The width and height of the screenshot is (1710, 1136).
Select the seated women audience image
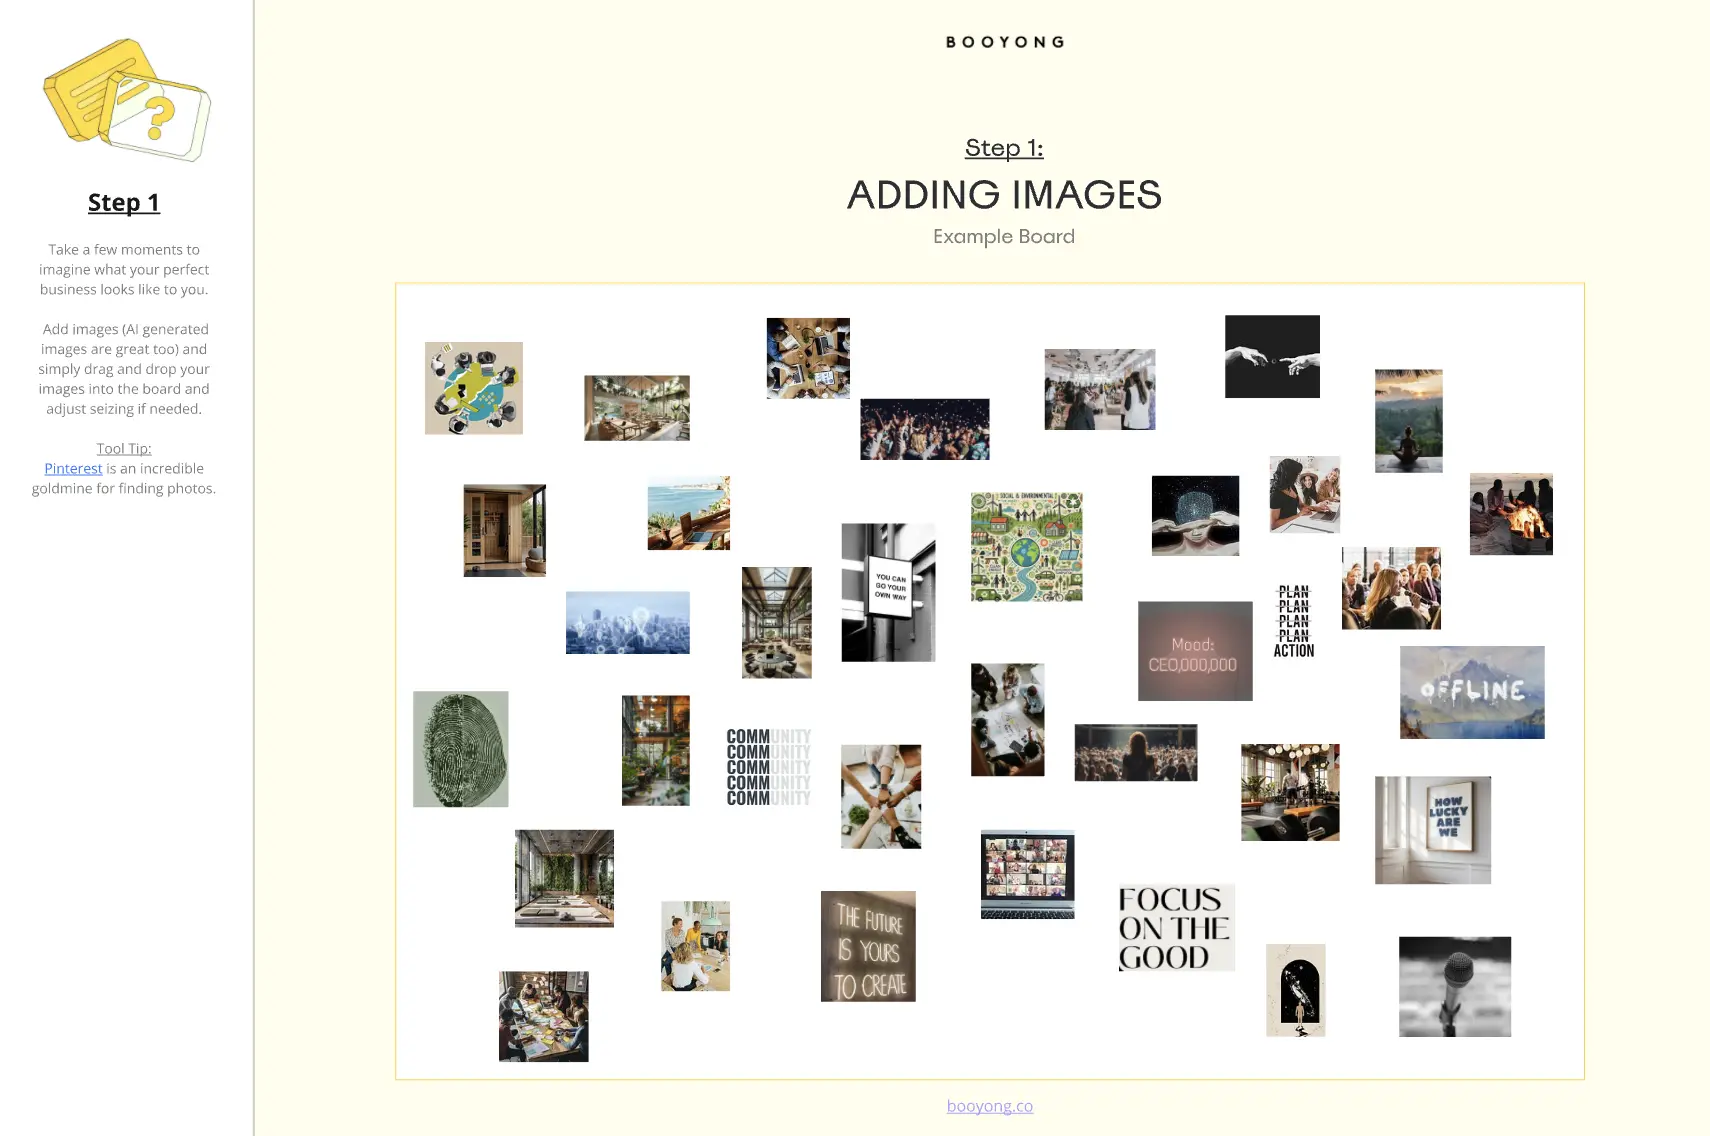(x=1390, y=588)
